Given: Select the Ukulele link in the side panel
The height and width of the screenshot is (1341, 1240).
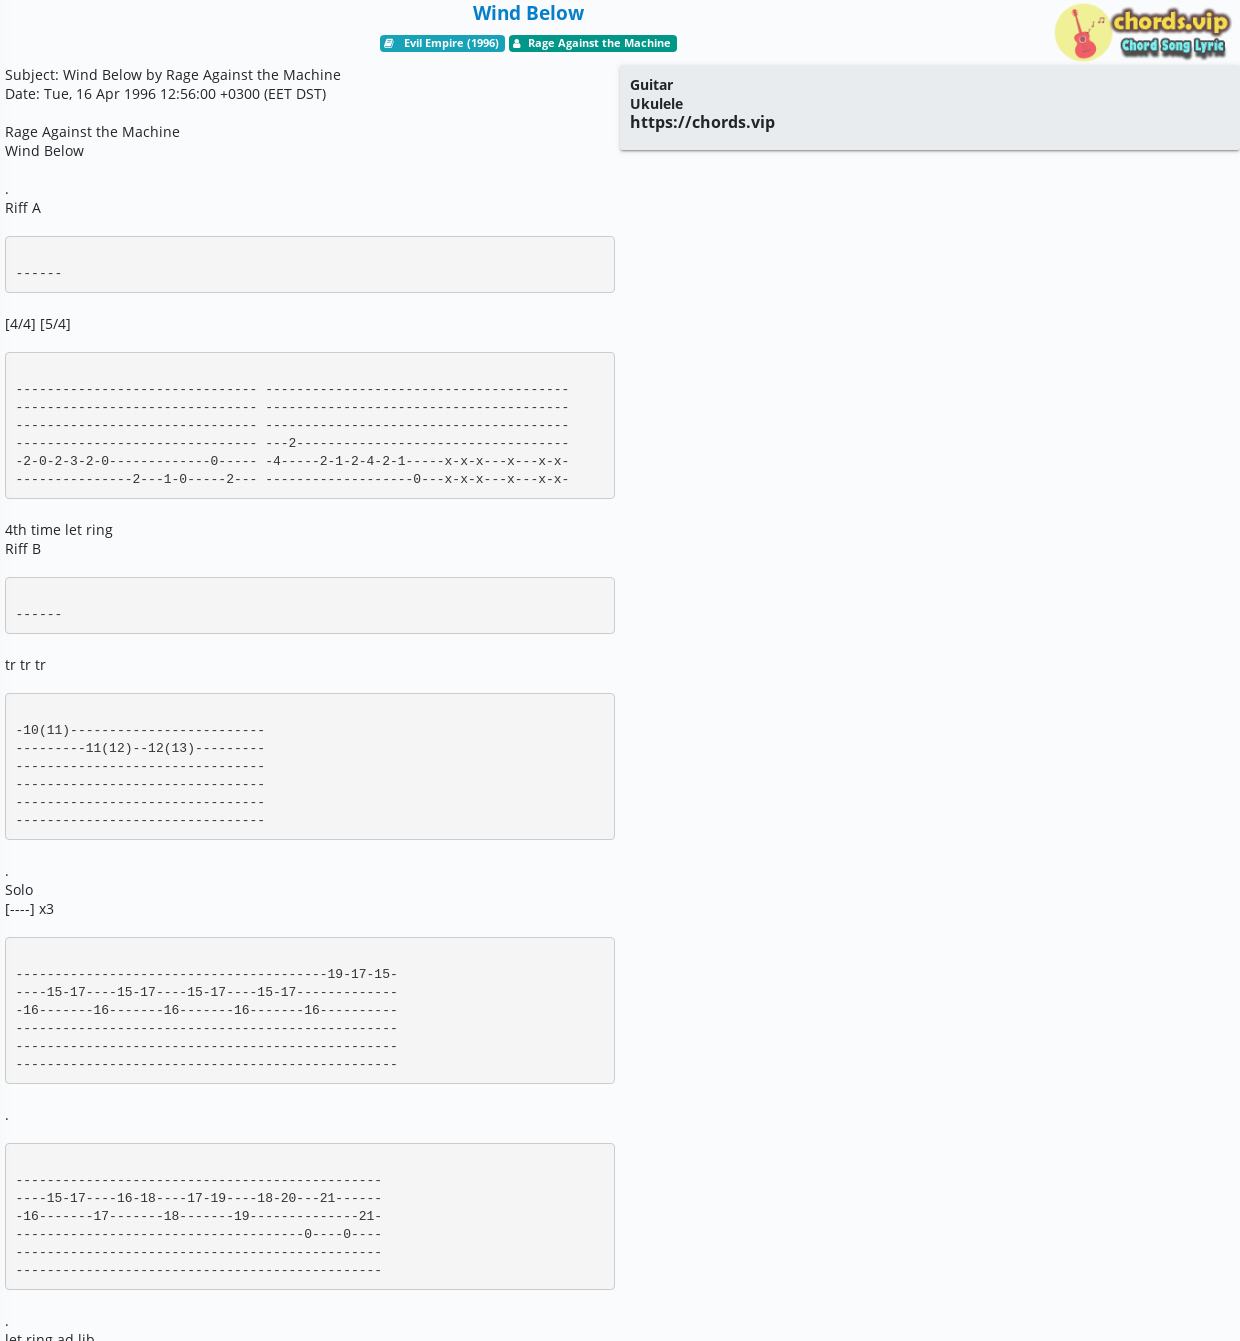Looking at the screenshot, I should point(656,104).
